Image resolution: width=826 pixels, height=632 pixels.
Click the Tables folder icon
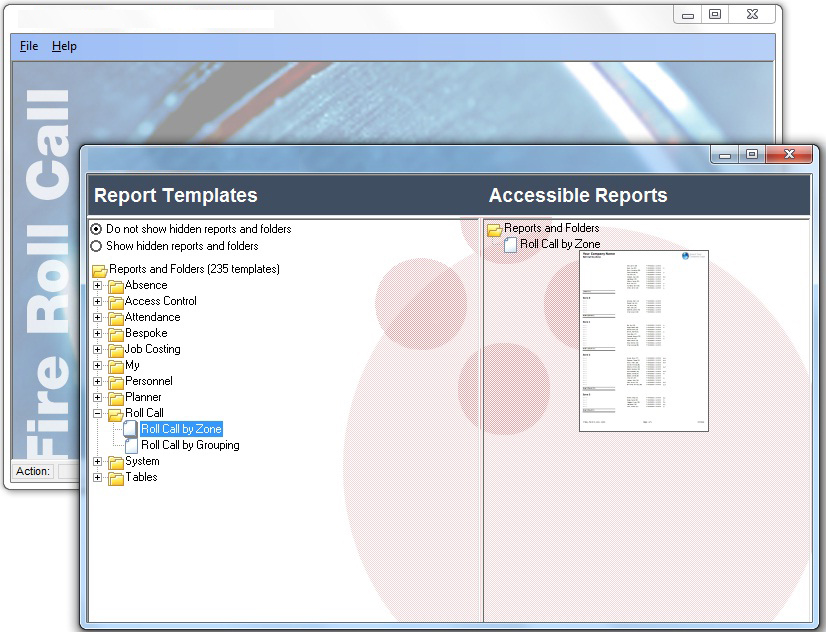116,478
